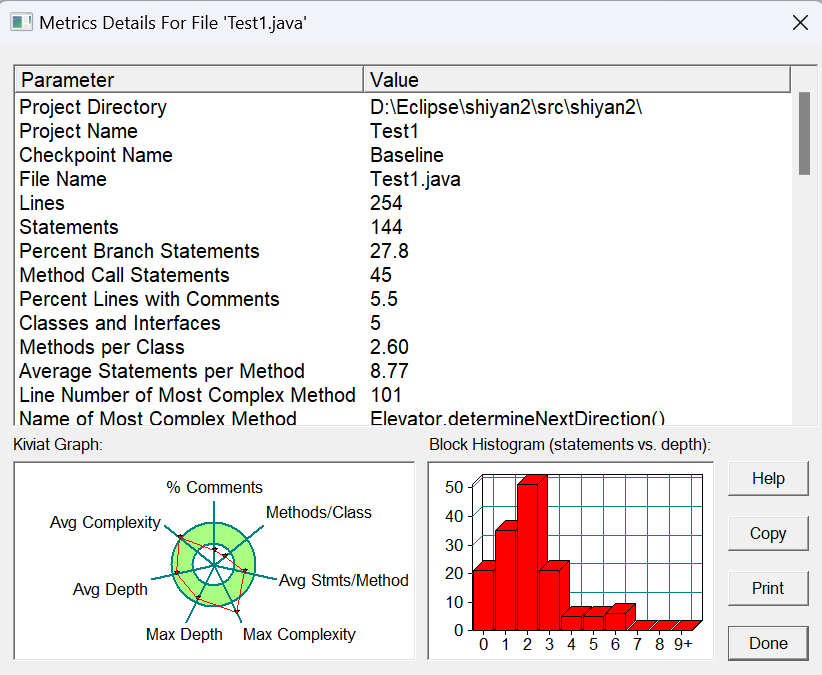
Task: Click the 9+ depth label on histogram axis
Action: click(x=683, y=644)
